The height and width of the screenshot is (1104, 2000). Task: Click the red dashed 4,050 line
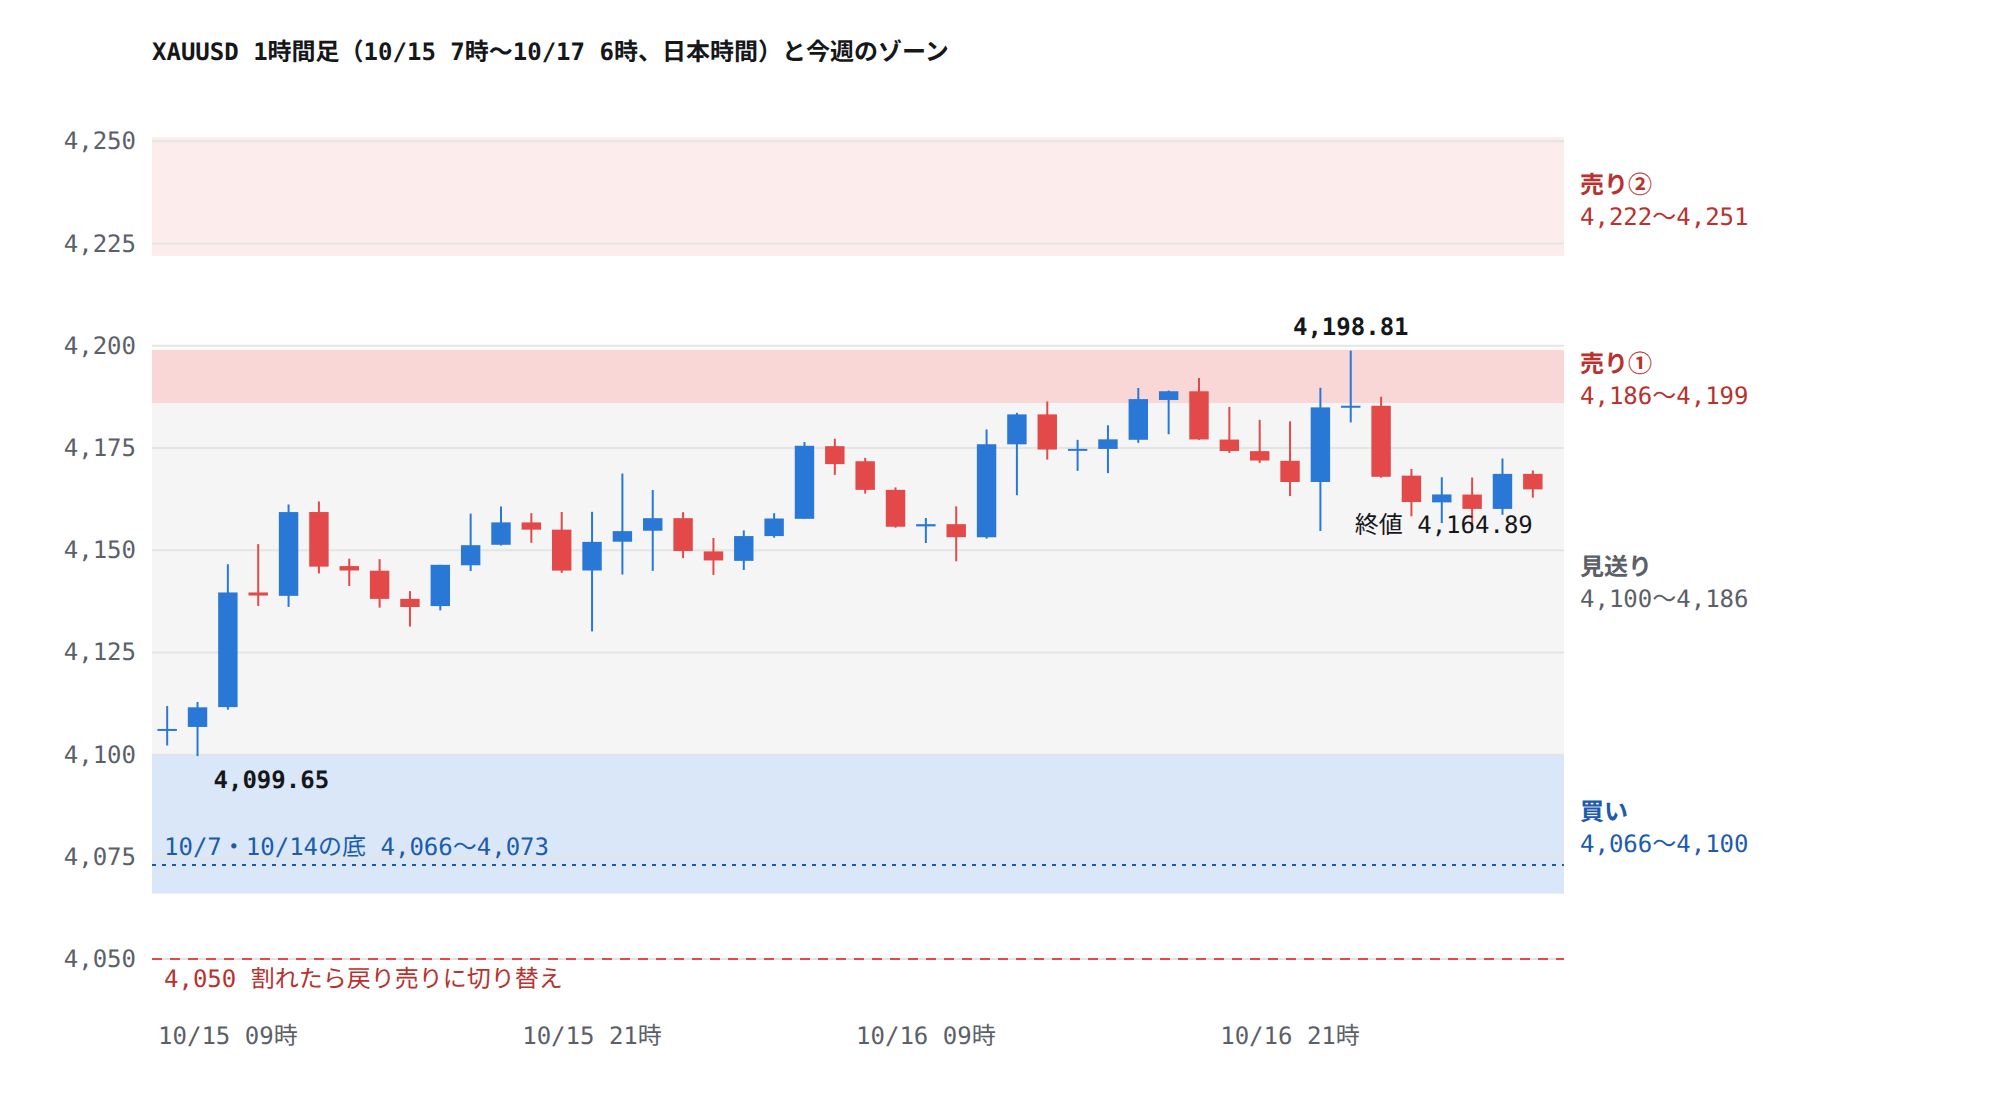(858, 959)
